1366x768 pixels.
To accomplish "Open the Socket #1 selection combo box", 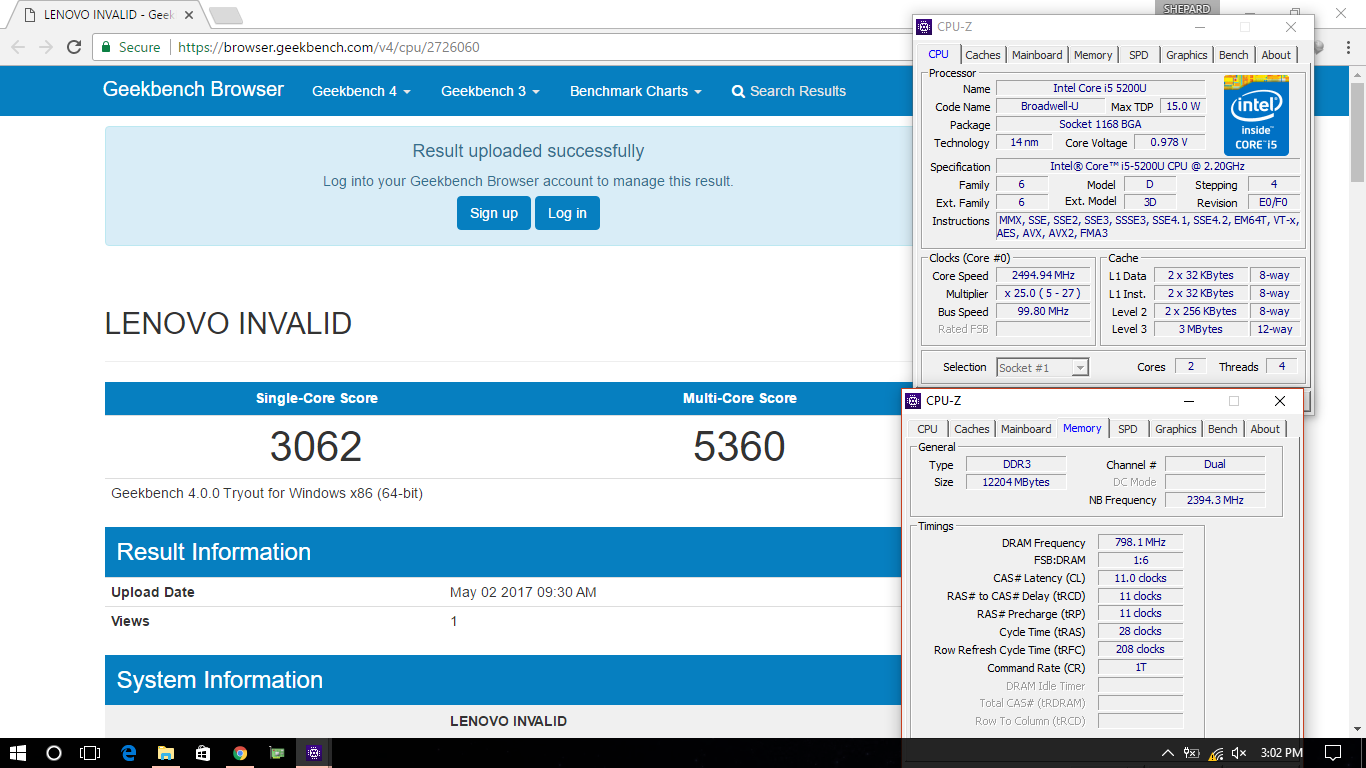I will click(x=1042, y=368).
